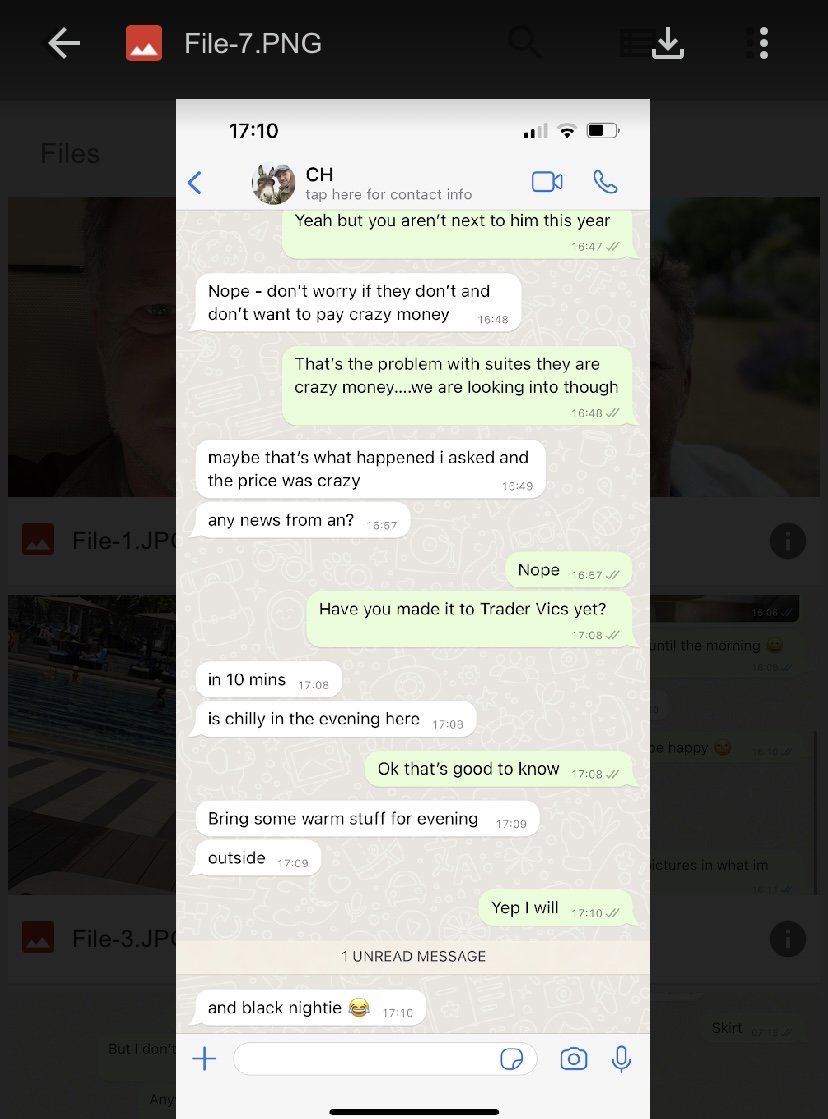Go back using the top-left arrow
Screen dimensions: 828x1119
tap(64, 44)
